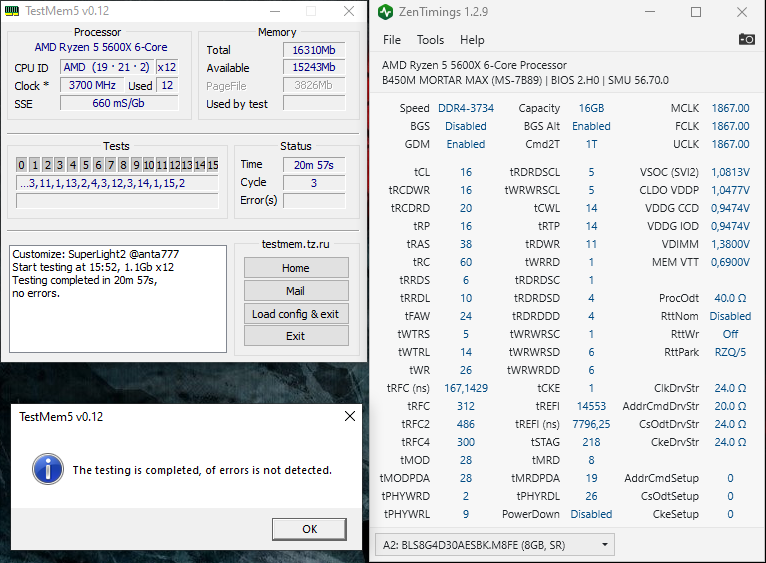Click the PowerDown Disabled value
Image resolution: width=766 pixels, height=563 pixels.
click(x=591, y=514)
